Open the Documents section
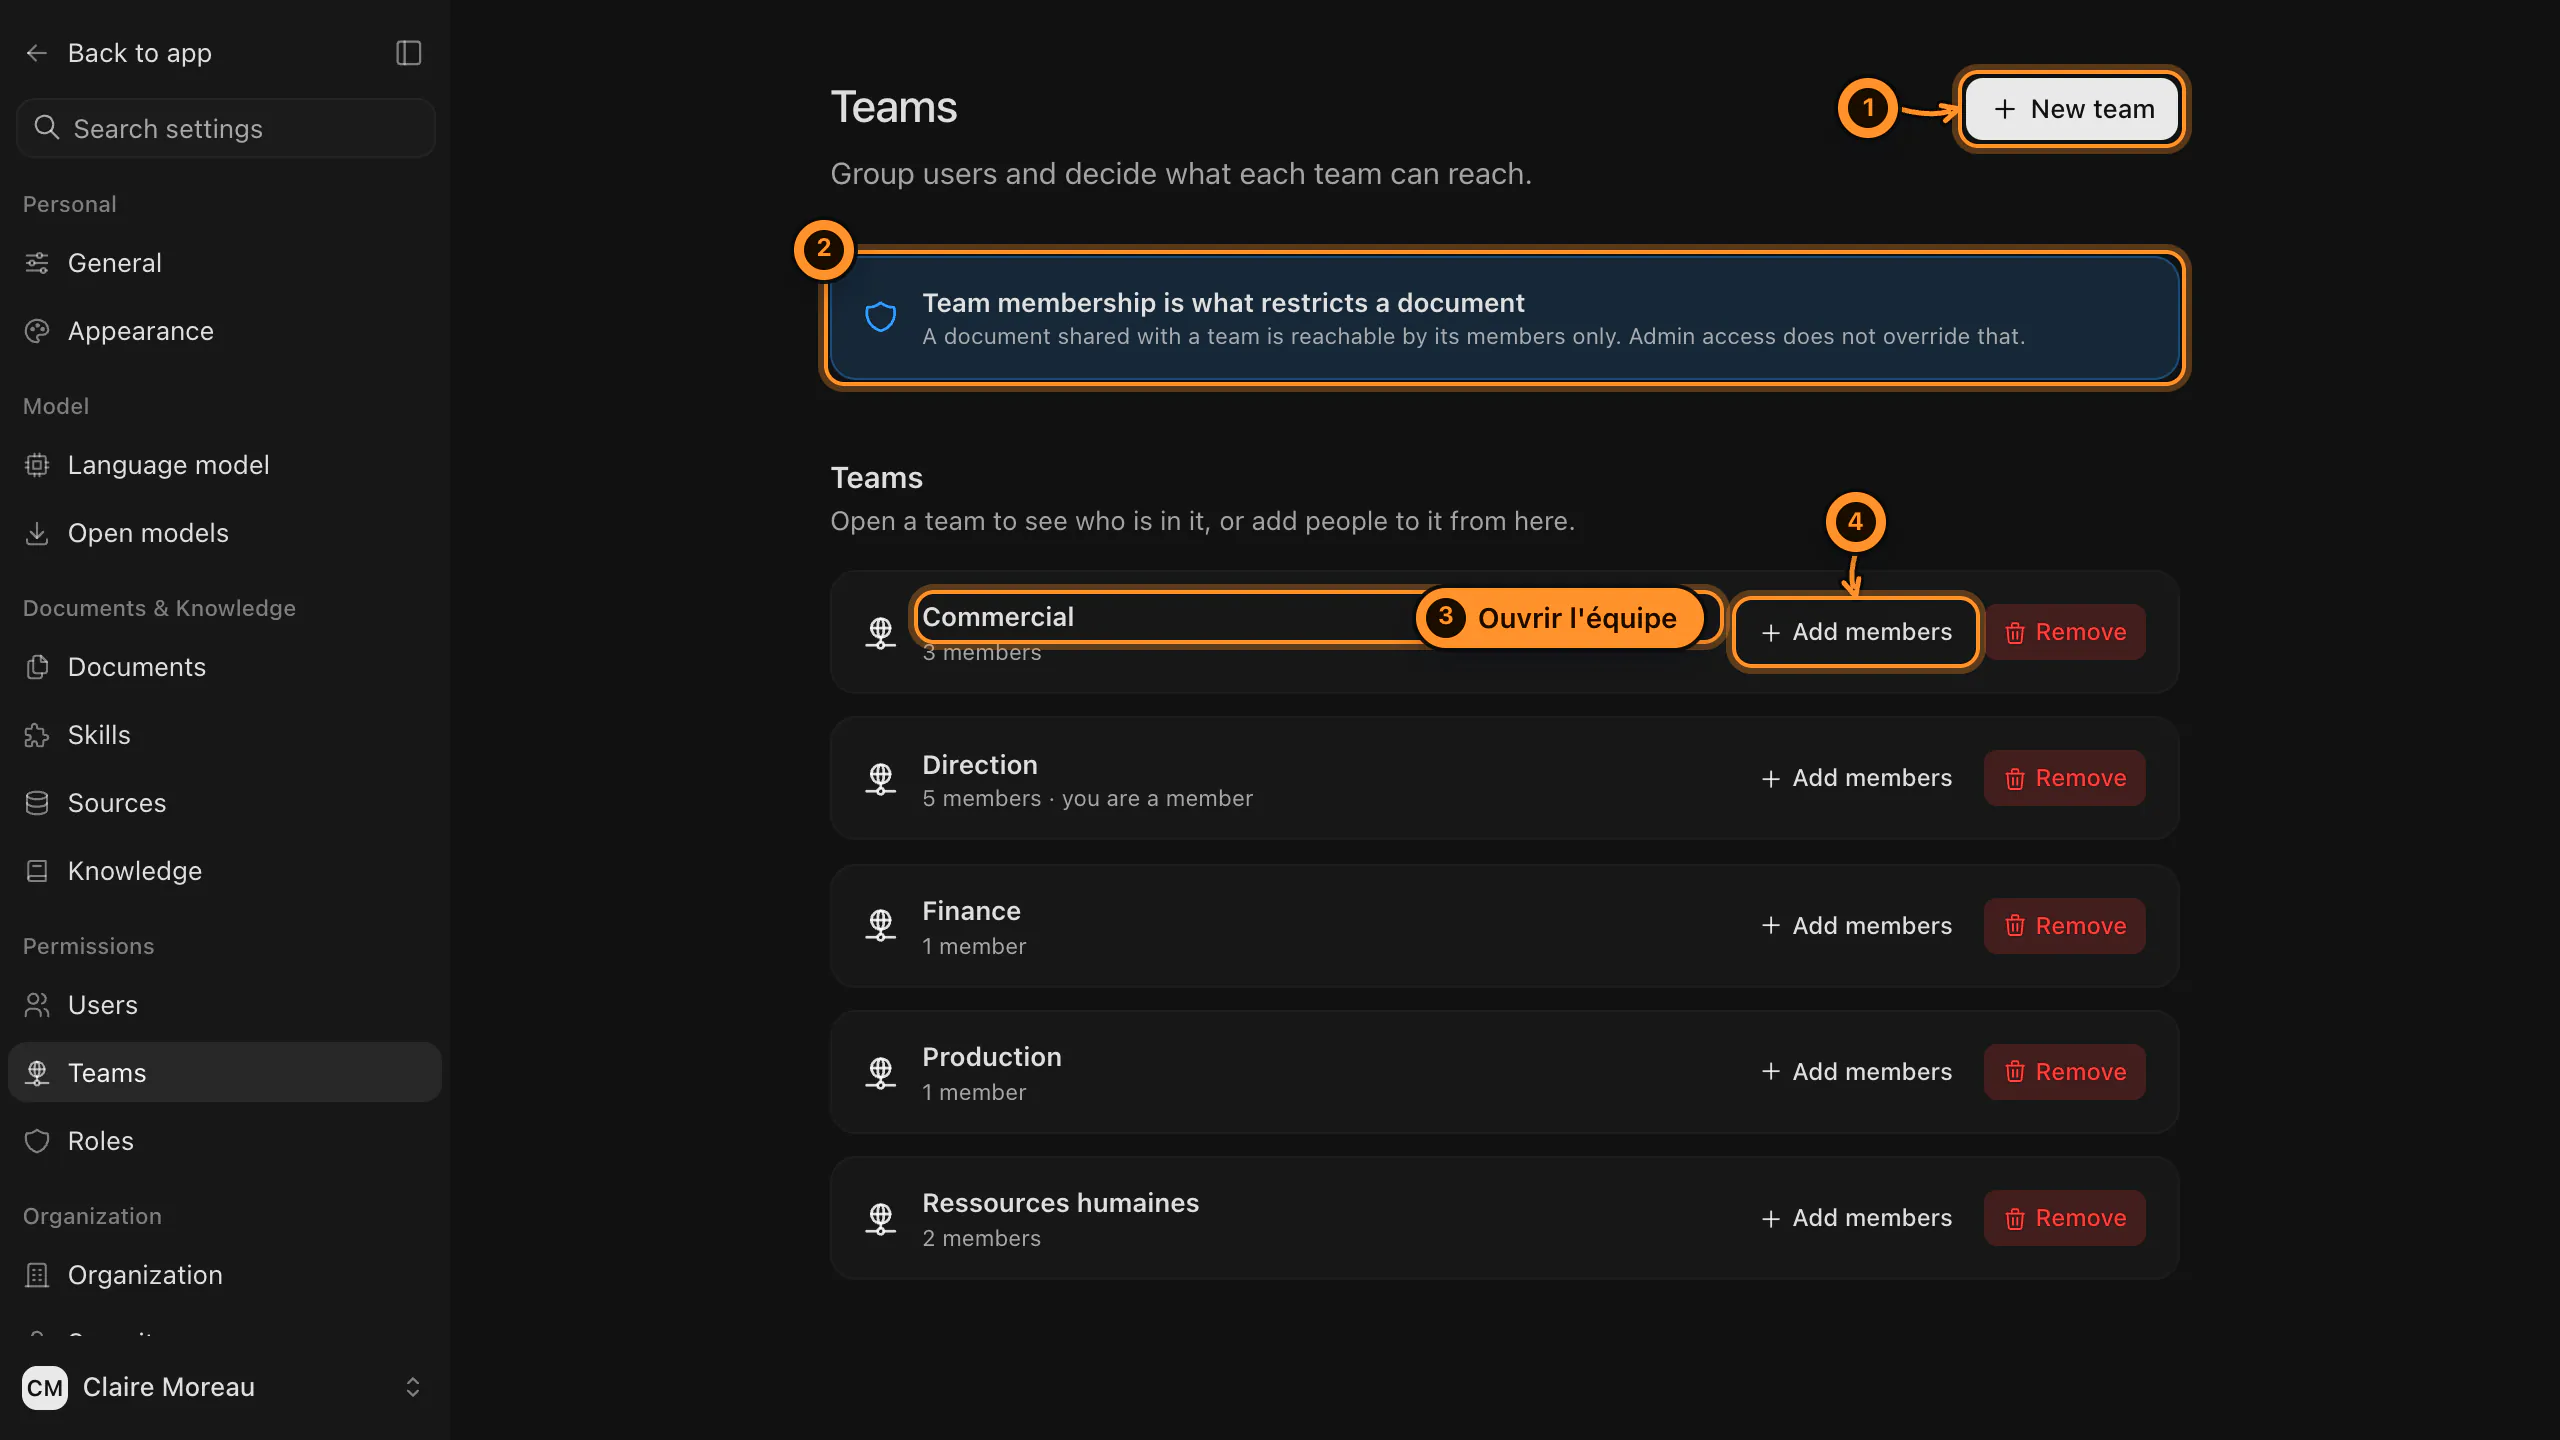The image size is (2560, 1440). [x=225, y=667]
